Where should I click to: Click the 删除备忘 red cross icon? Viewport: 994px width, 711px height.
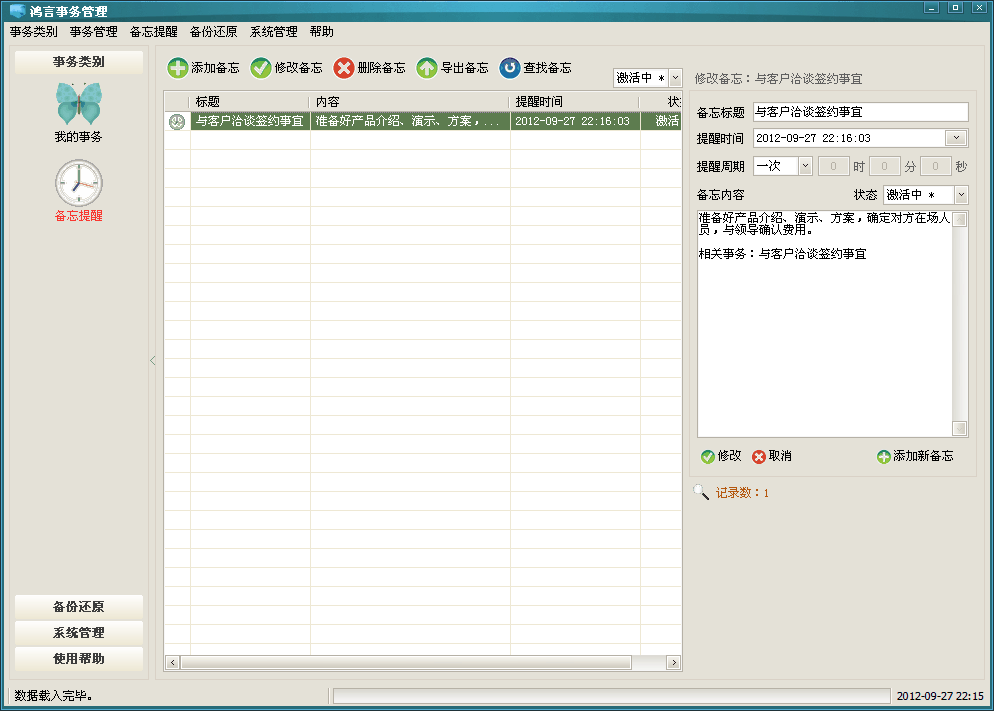coord(344,68)
